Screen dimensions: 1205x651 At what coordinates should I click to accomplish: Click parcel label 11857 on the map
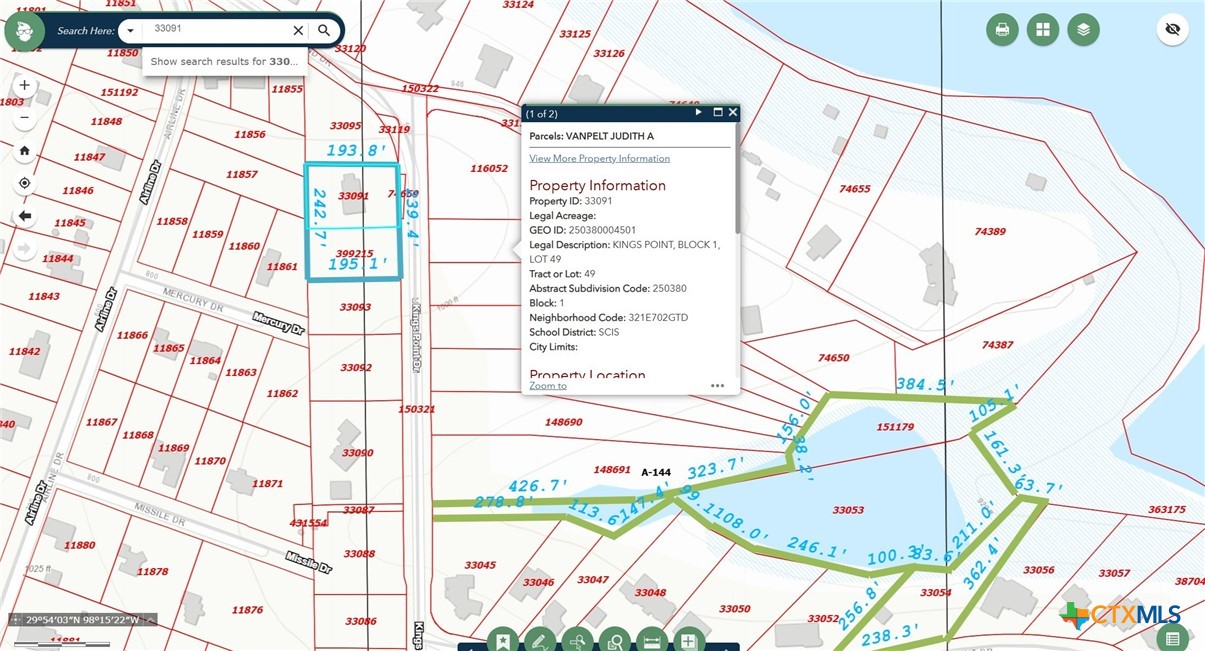click(x=242, y=174)
